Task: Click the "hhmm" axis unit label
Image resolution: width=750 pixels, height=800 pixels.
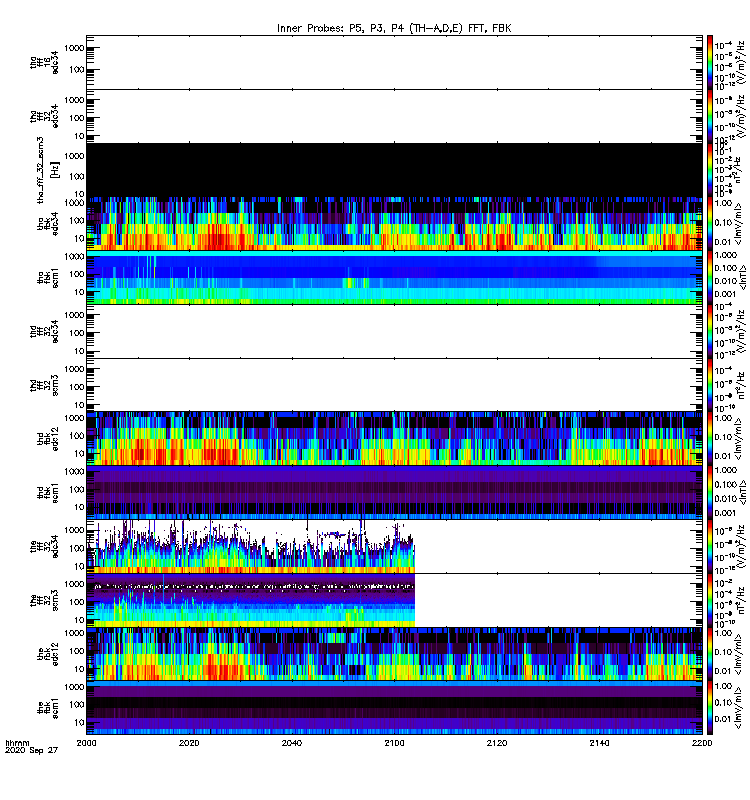Action: [x=17, y=743]
